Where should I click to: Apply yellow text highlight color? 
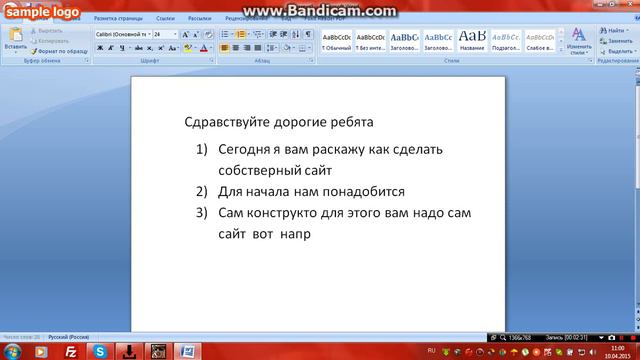point(187,48)
